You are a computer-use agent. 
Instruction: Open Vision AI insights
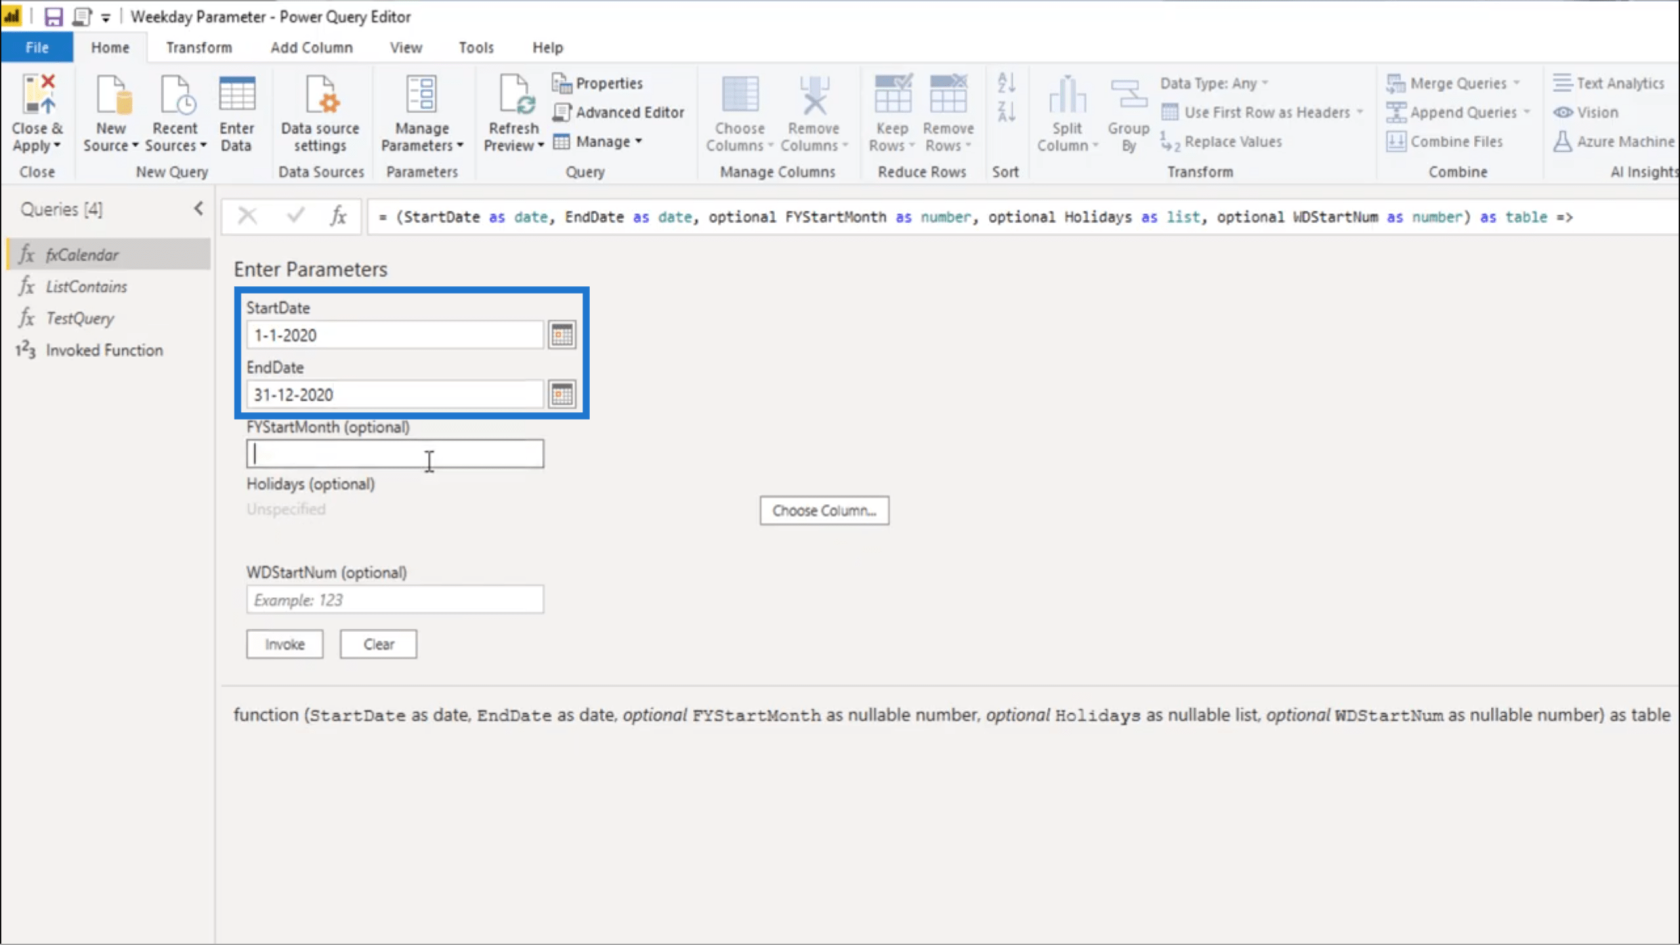1586,112
